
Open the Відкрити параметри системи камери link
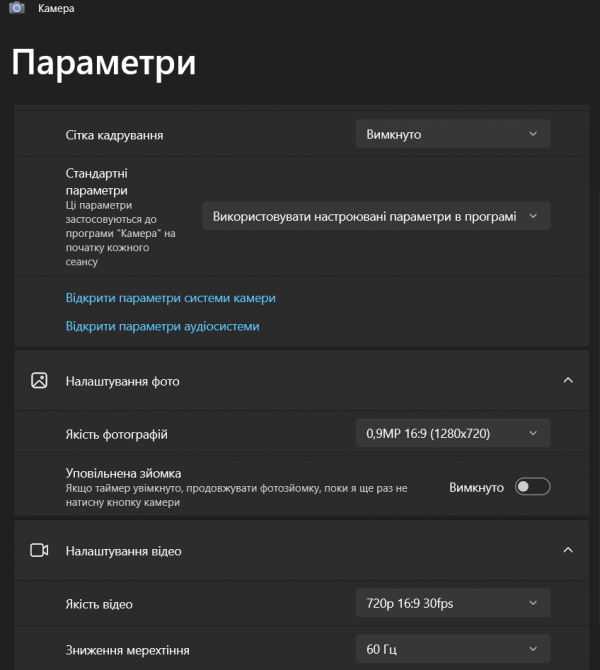pos(170,298)
